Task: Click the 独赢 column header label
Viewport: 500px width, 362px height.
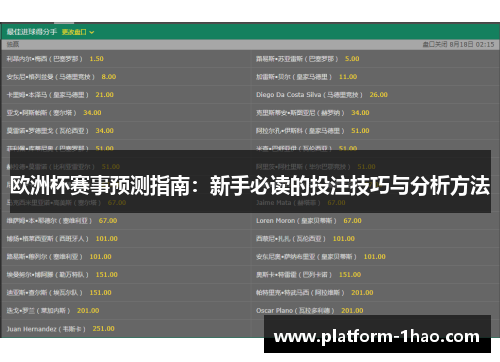Action: point(13,44)
